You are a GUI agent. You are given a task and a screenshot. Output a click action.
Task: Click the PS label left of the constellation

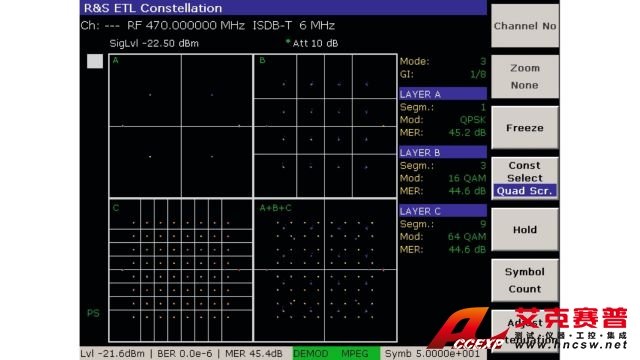(x=93, y=313)
